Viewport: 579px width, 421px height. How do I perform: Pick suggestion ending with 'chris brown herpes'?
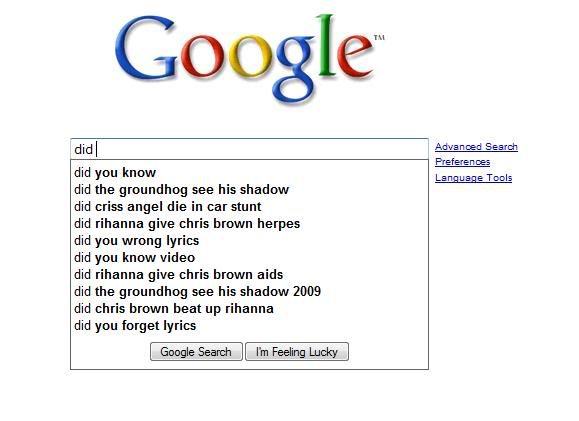(x=249, y=223)
